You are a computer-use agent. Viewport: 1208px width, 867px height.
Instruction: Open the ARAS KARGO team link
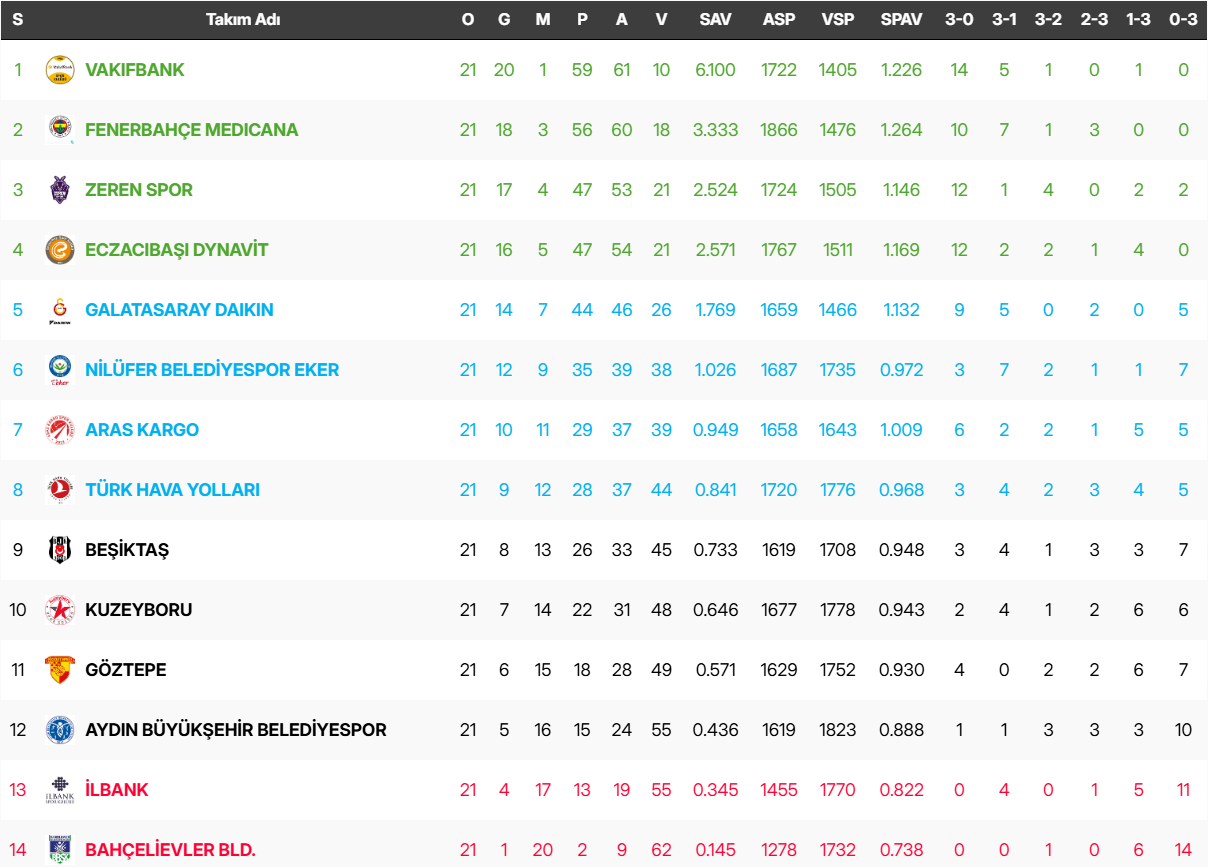(x=142, y=430)
